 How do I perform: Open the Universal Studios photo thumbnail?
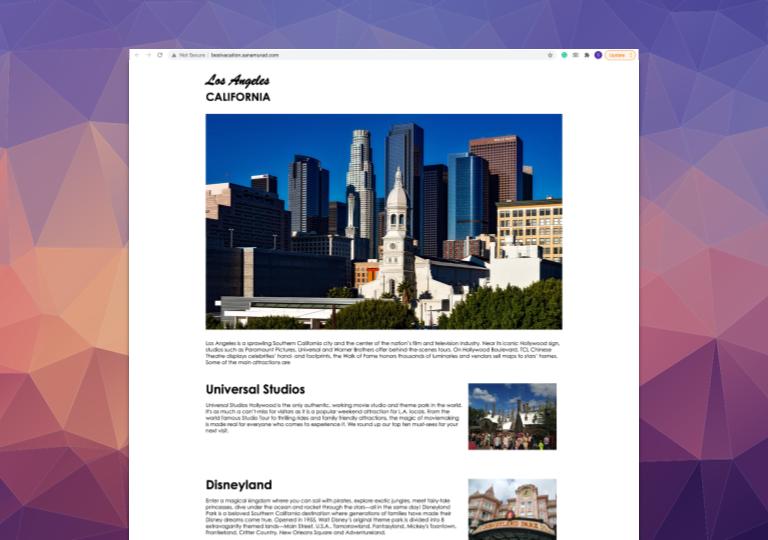coord(512,416)
